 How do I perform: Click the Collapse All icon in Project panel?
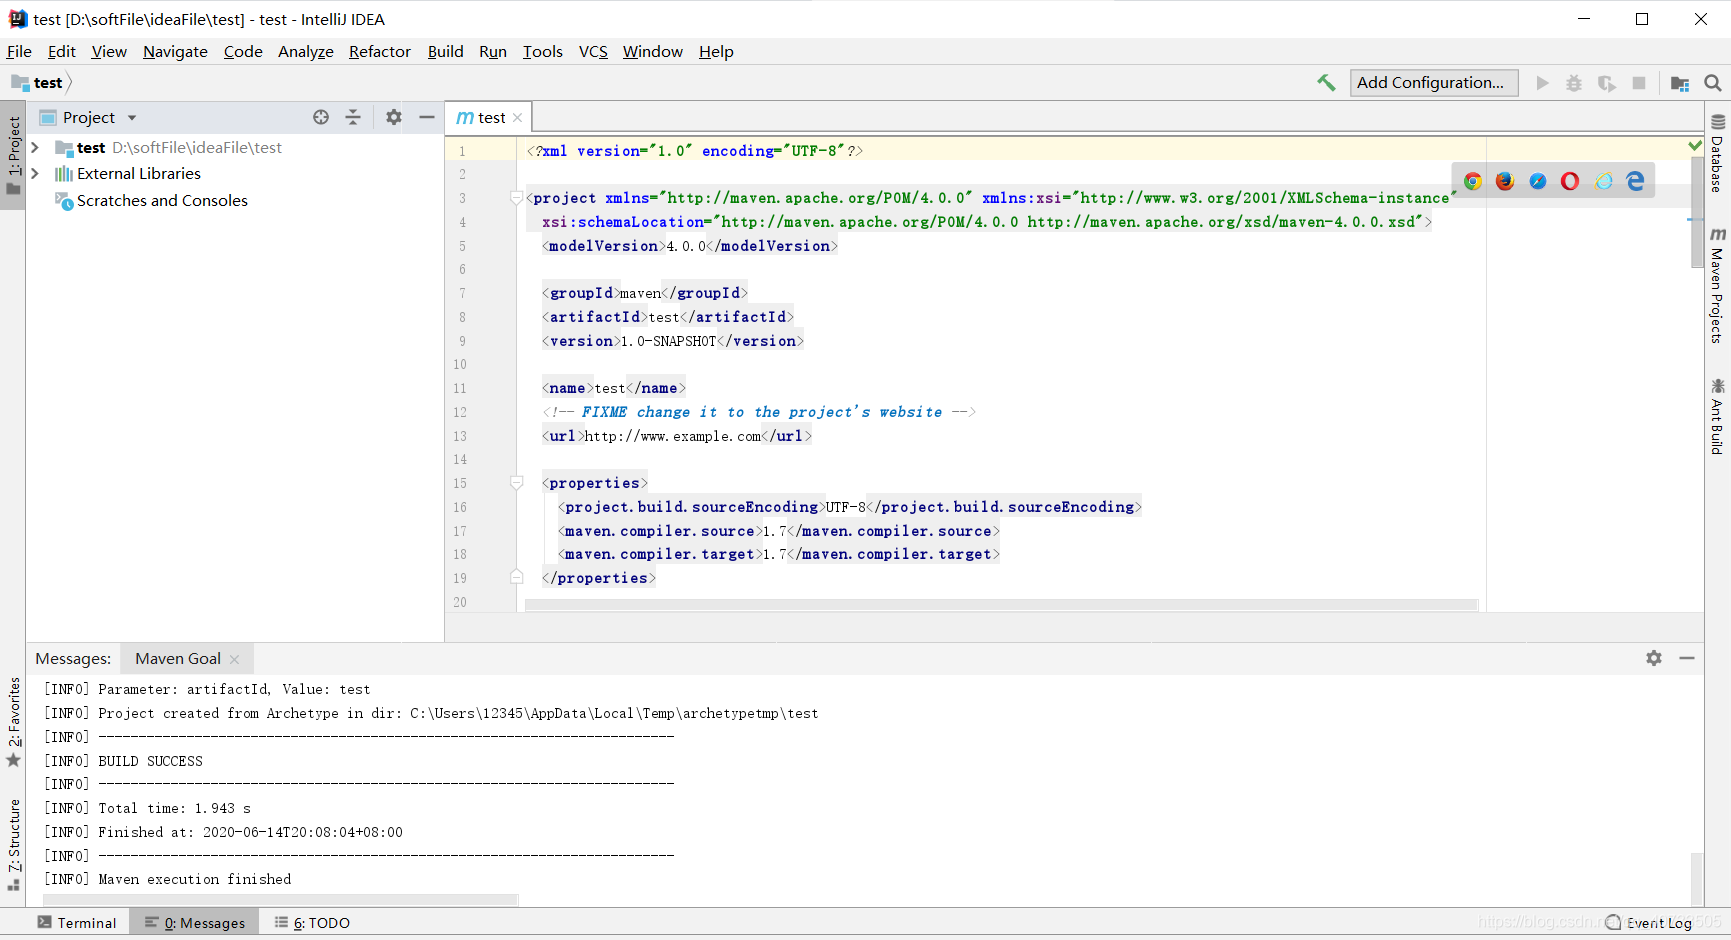(353, 117)
